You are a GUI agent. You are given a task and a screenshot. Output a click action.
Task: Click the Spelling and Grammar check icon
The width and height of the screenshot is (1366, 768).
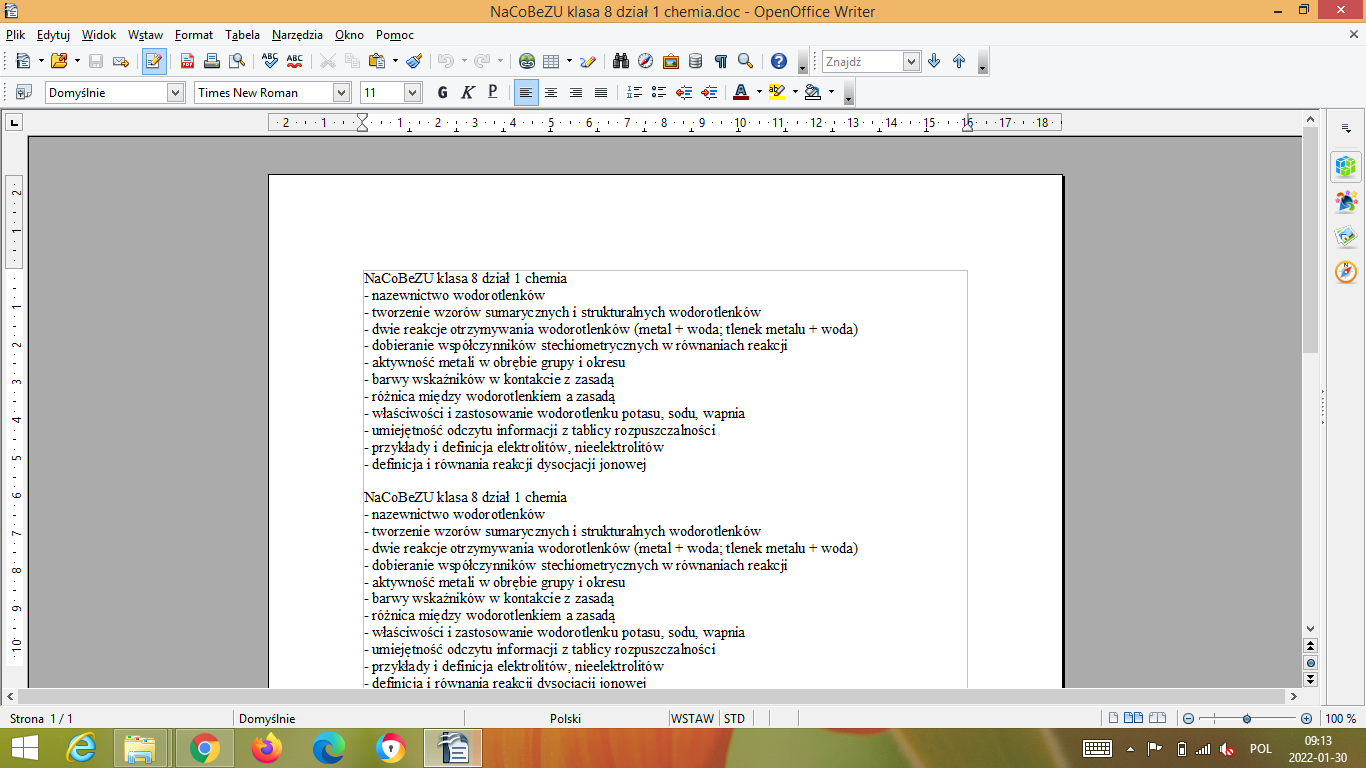pos(269,61)
